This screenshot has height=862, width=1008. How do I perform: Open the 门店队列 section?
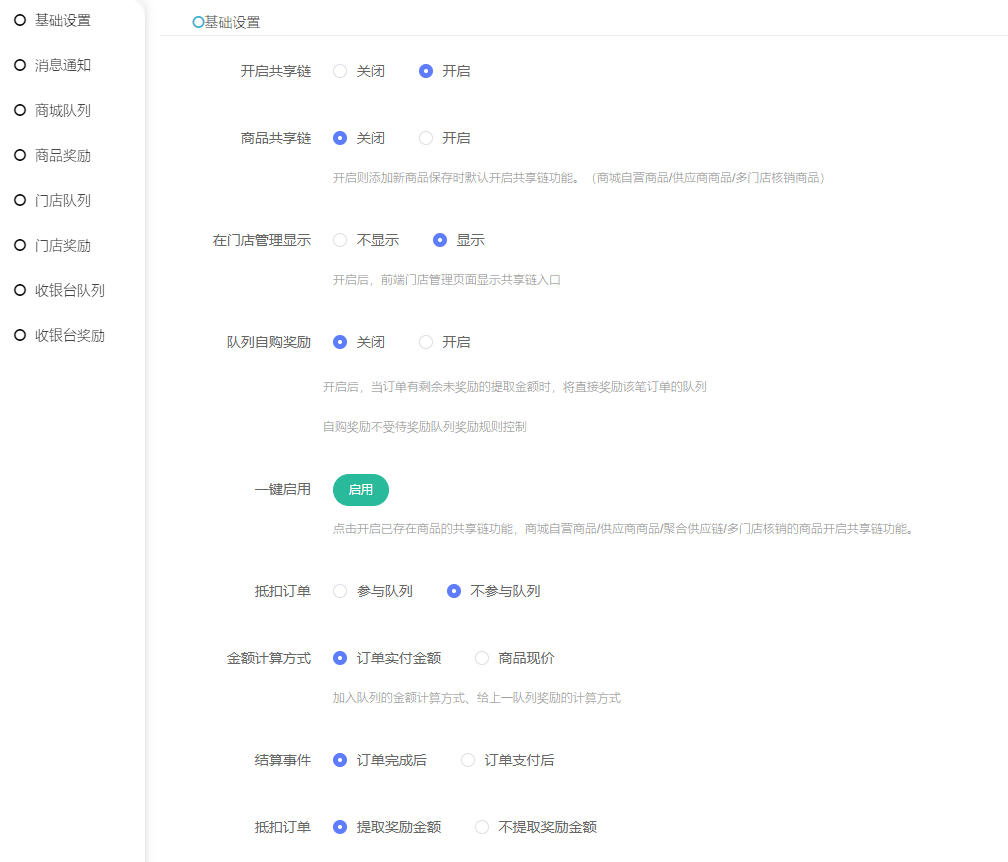[62, 200]
